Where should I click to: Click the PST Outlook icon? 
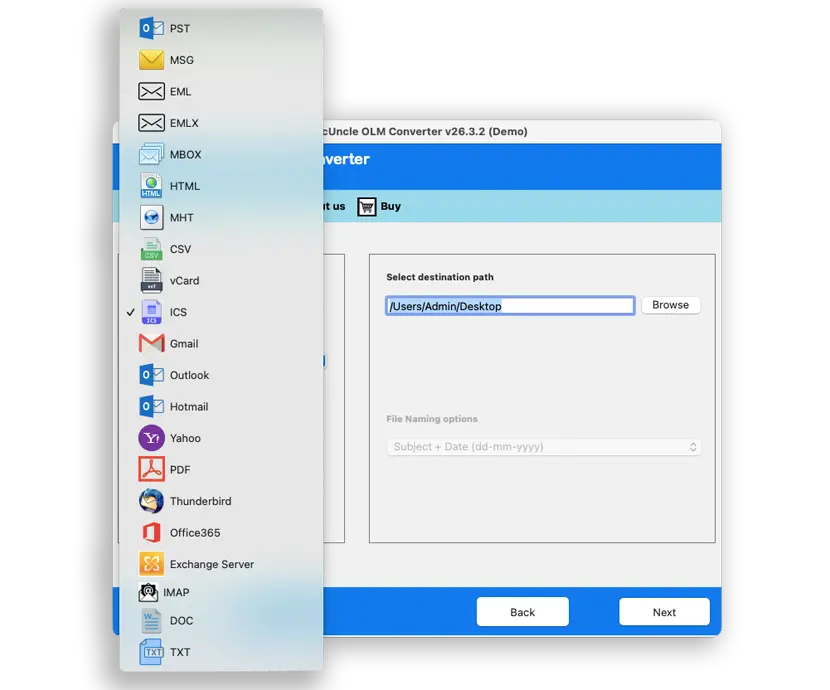point(151,28)
